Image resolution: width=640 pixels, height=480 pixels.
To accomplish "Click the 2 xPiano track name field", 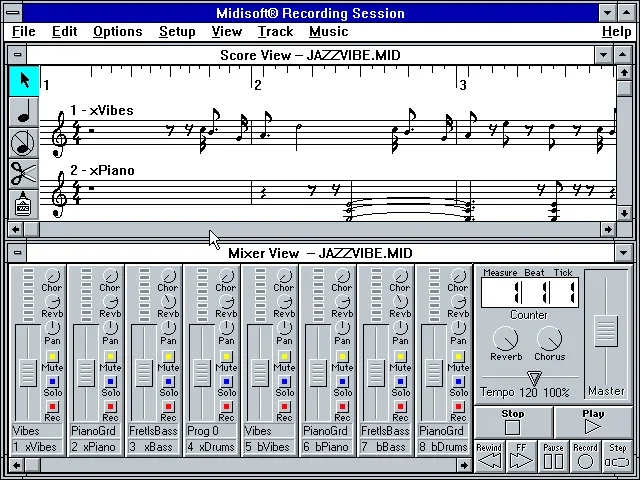I will point(95,447).
